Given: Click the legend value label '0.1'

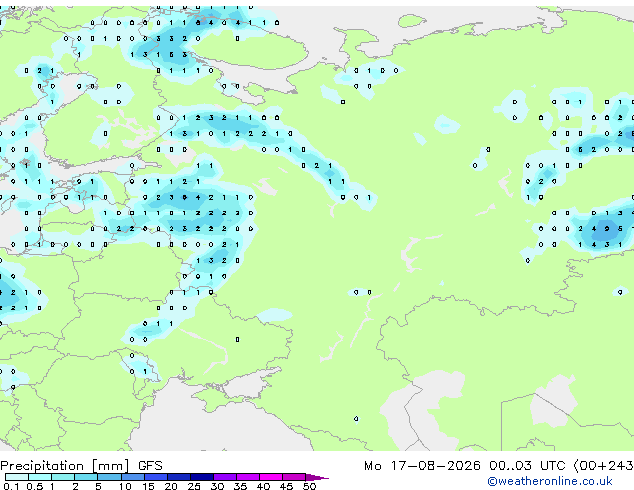Looking at the screenshot, I should click(12, 486).
